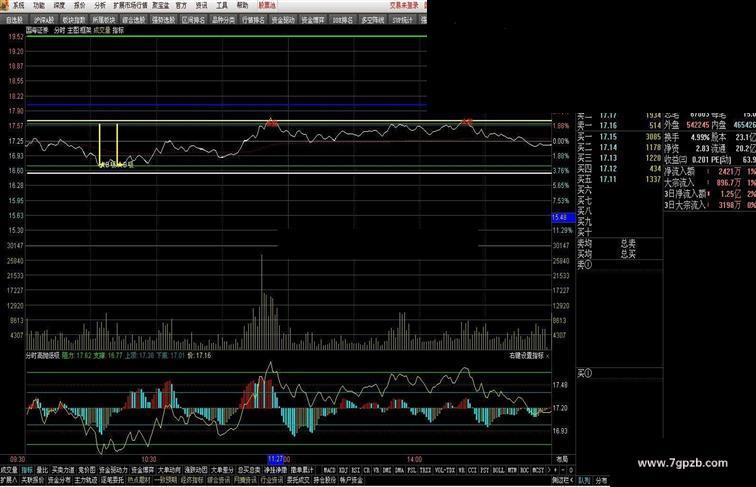
Task: Click the 布局 layout button
Action: (x=562, y=460)
